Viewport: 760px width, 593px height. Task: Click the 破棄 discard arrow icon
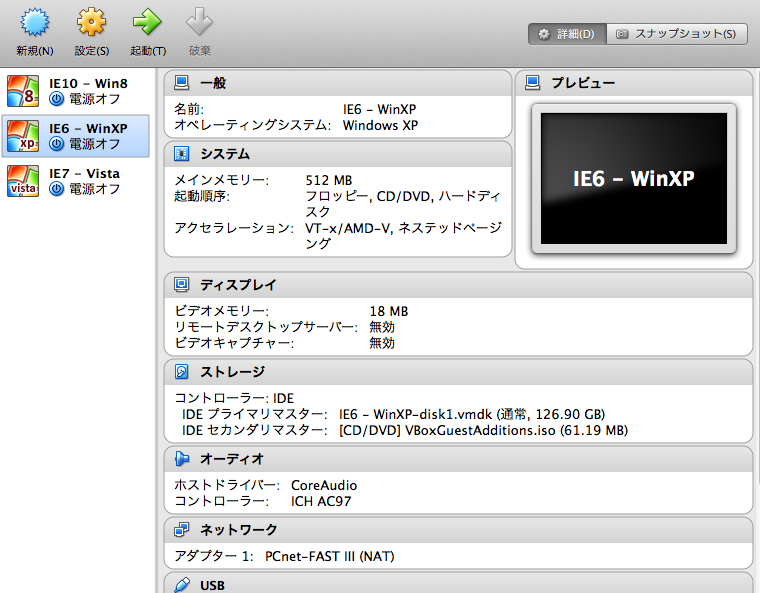199,22
